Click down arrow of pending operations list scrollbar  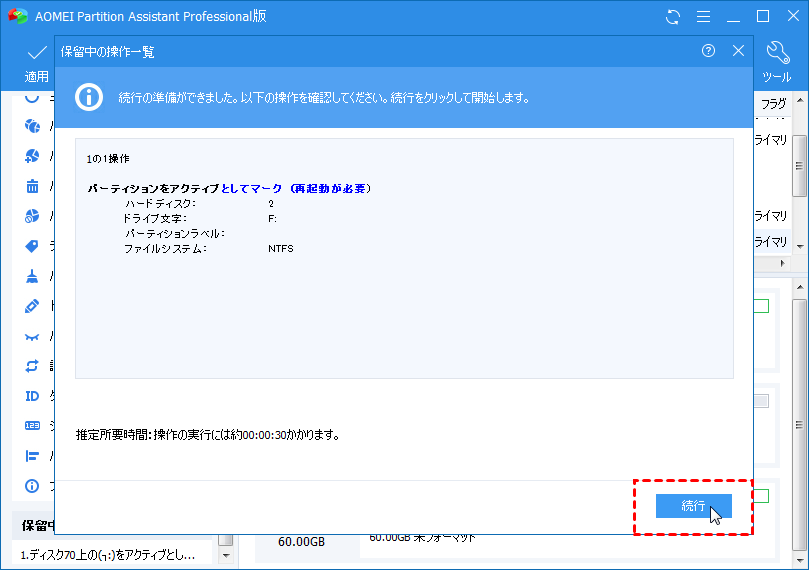click(x=225, y=556)
